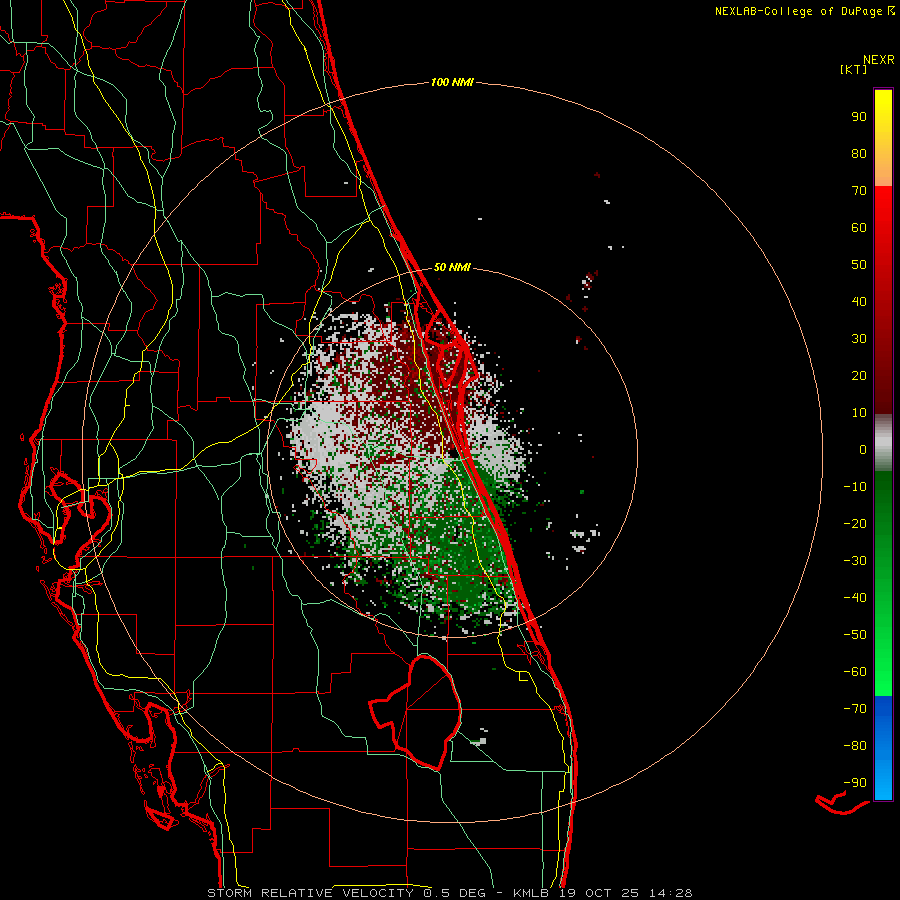Viewport: 900px width, 900px height.
Task: Click the NEXR label above the scale
Action: [879, 60]
